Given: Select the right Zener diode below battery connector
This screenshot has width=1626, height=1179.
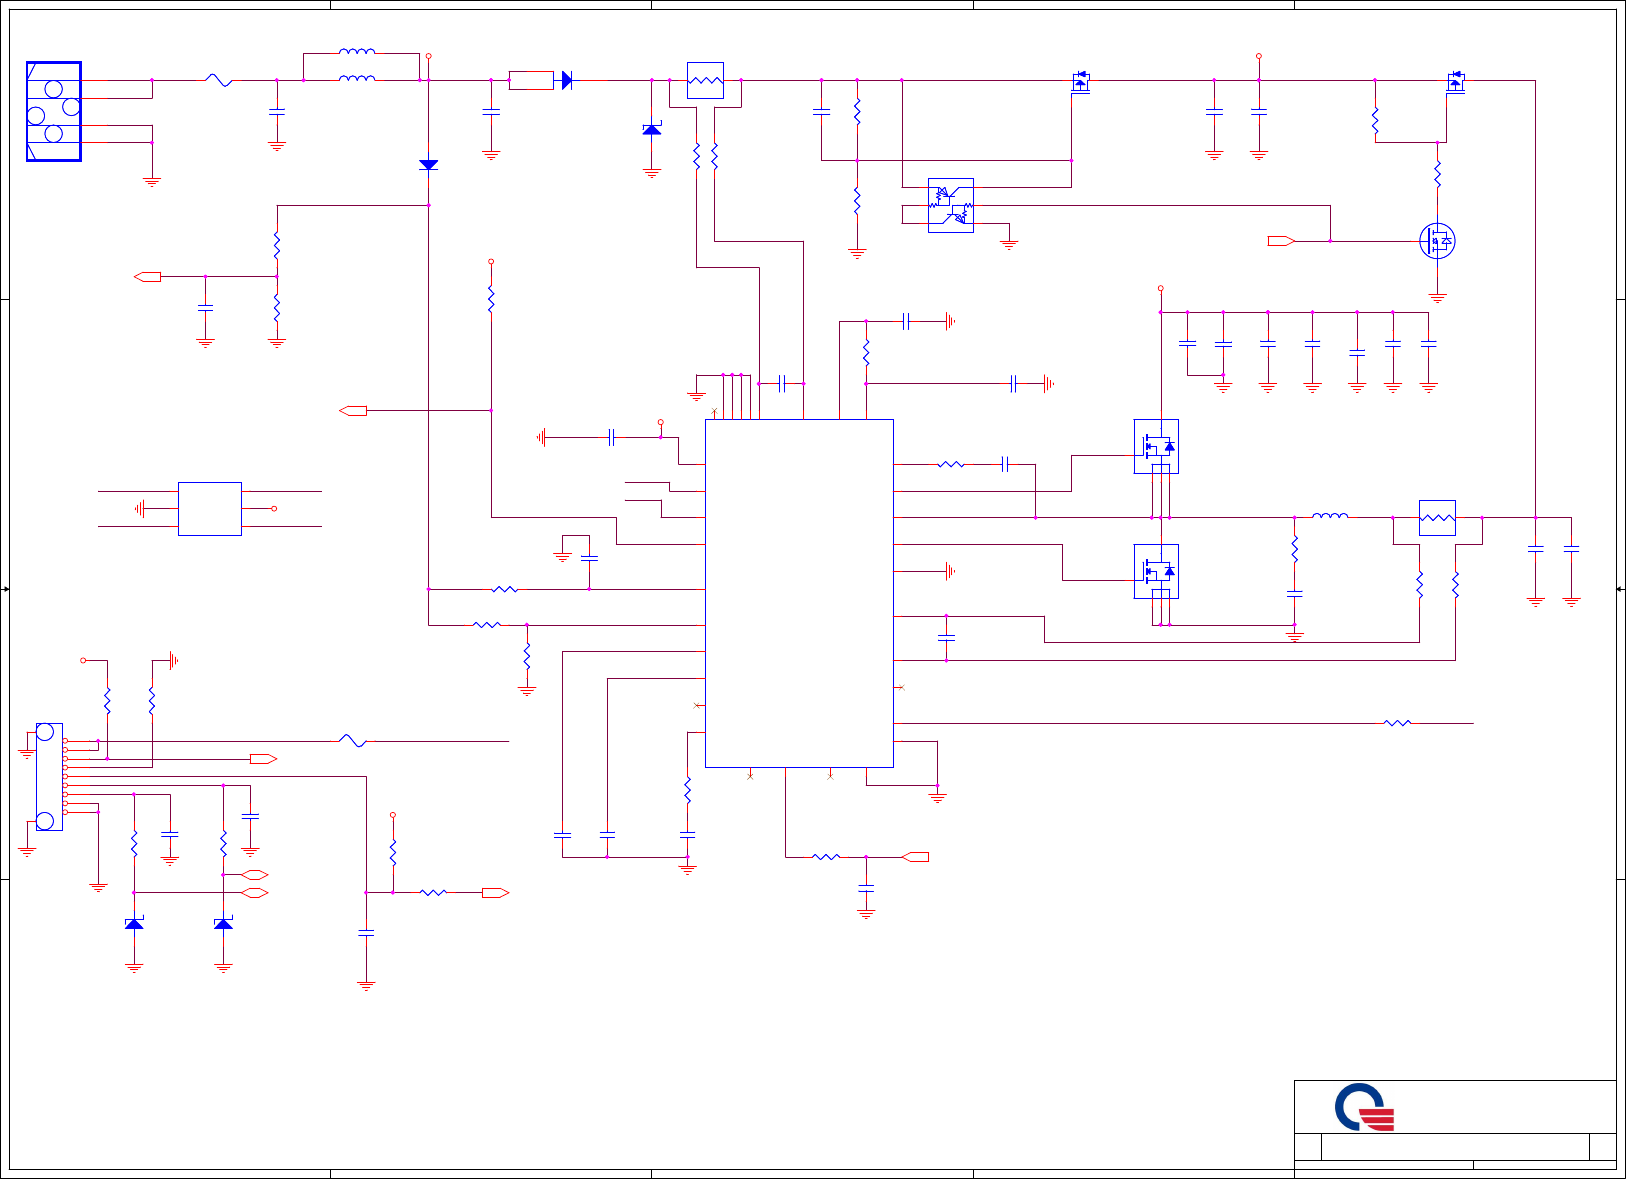Looking at the screenshot, I should coord(223,923).
